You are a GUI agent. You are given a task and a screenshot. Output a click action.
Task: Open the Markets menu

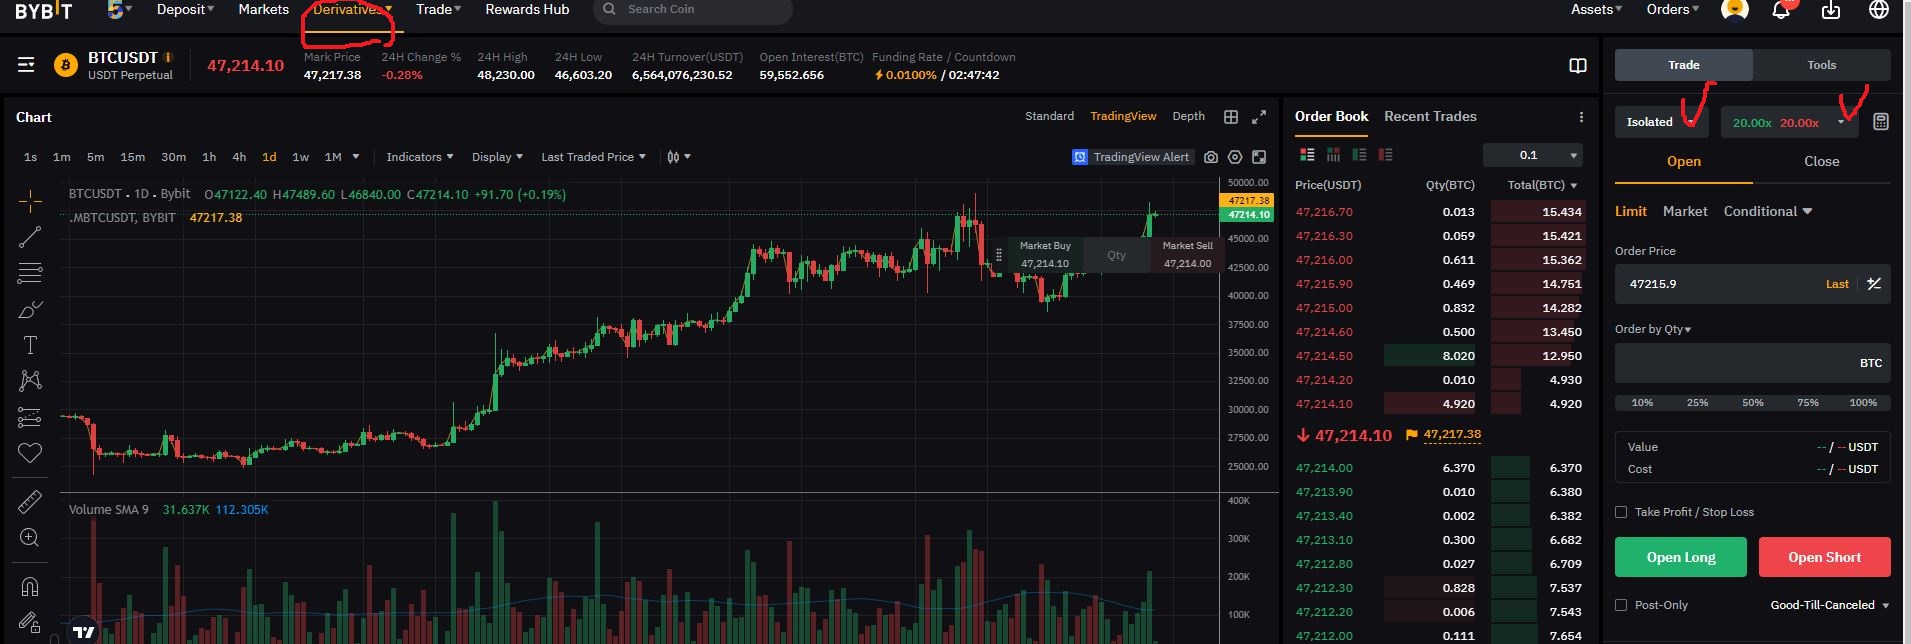[263, 9]
